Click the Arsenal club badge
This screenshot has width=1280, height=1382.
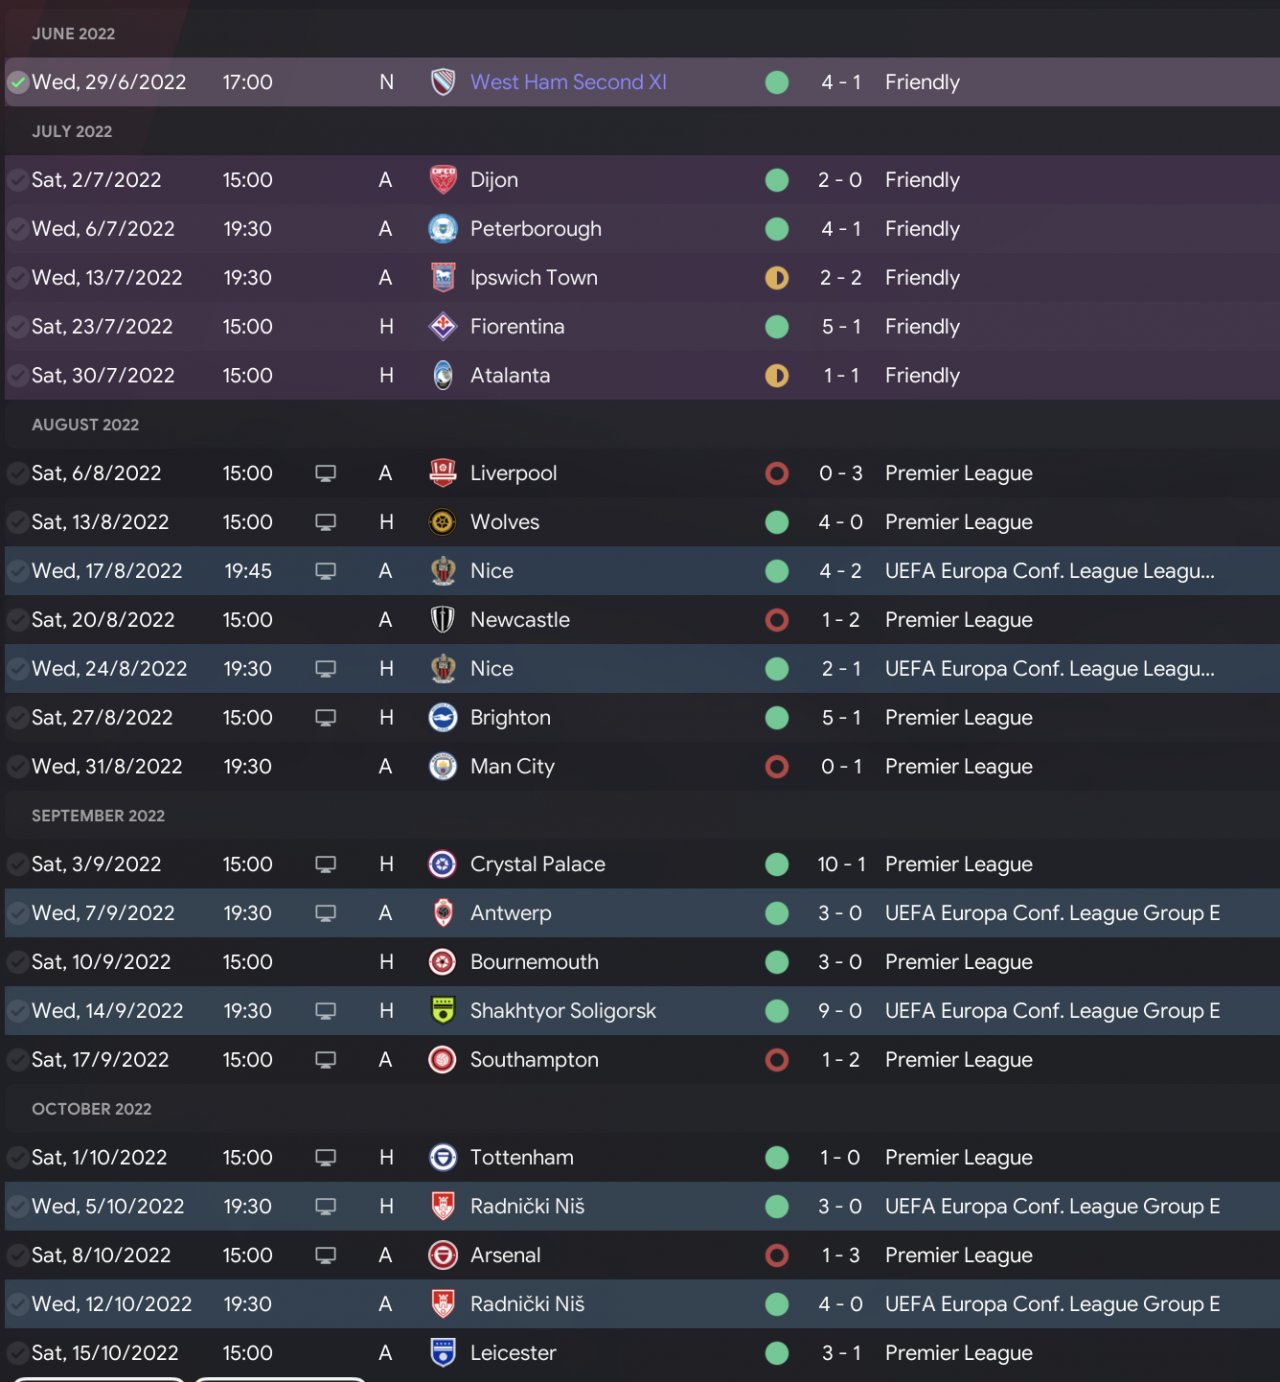[x=442, y=1255]
